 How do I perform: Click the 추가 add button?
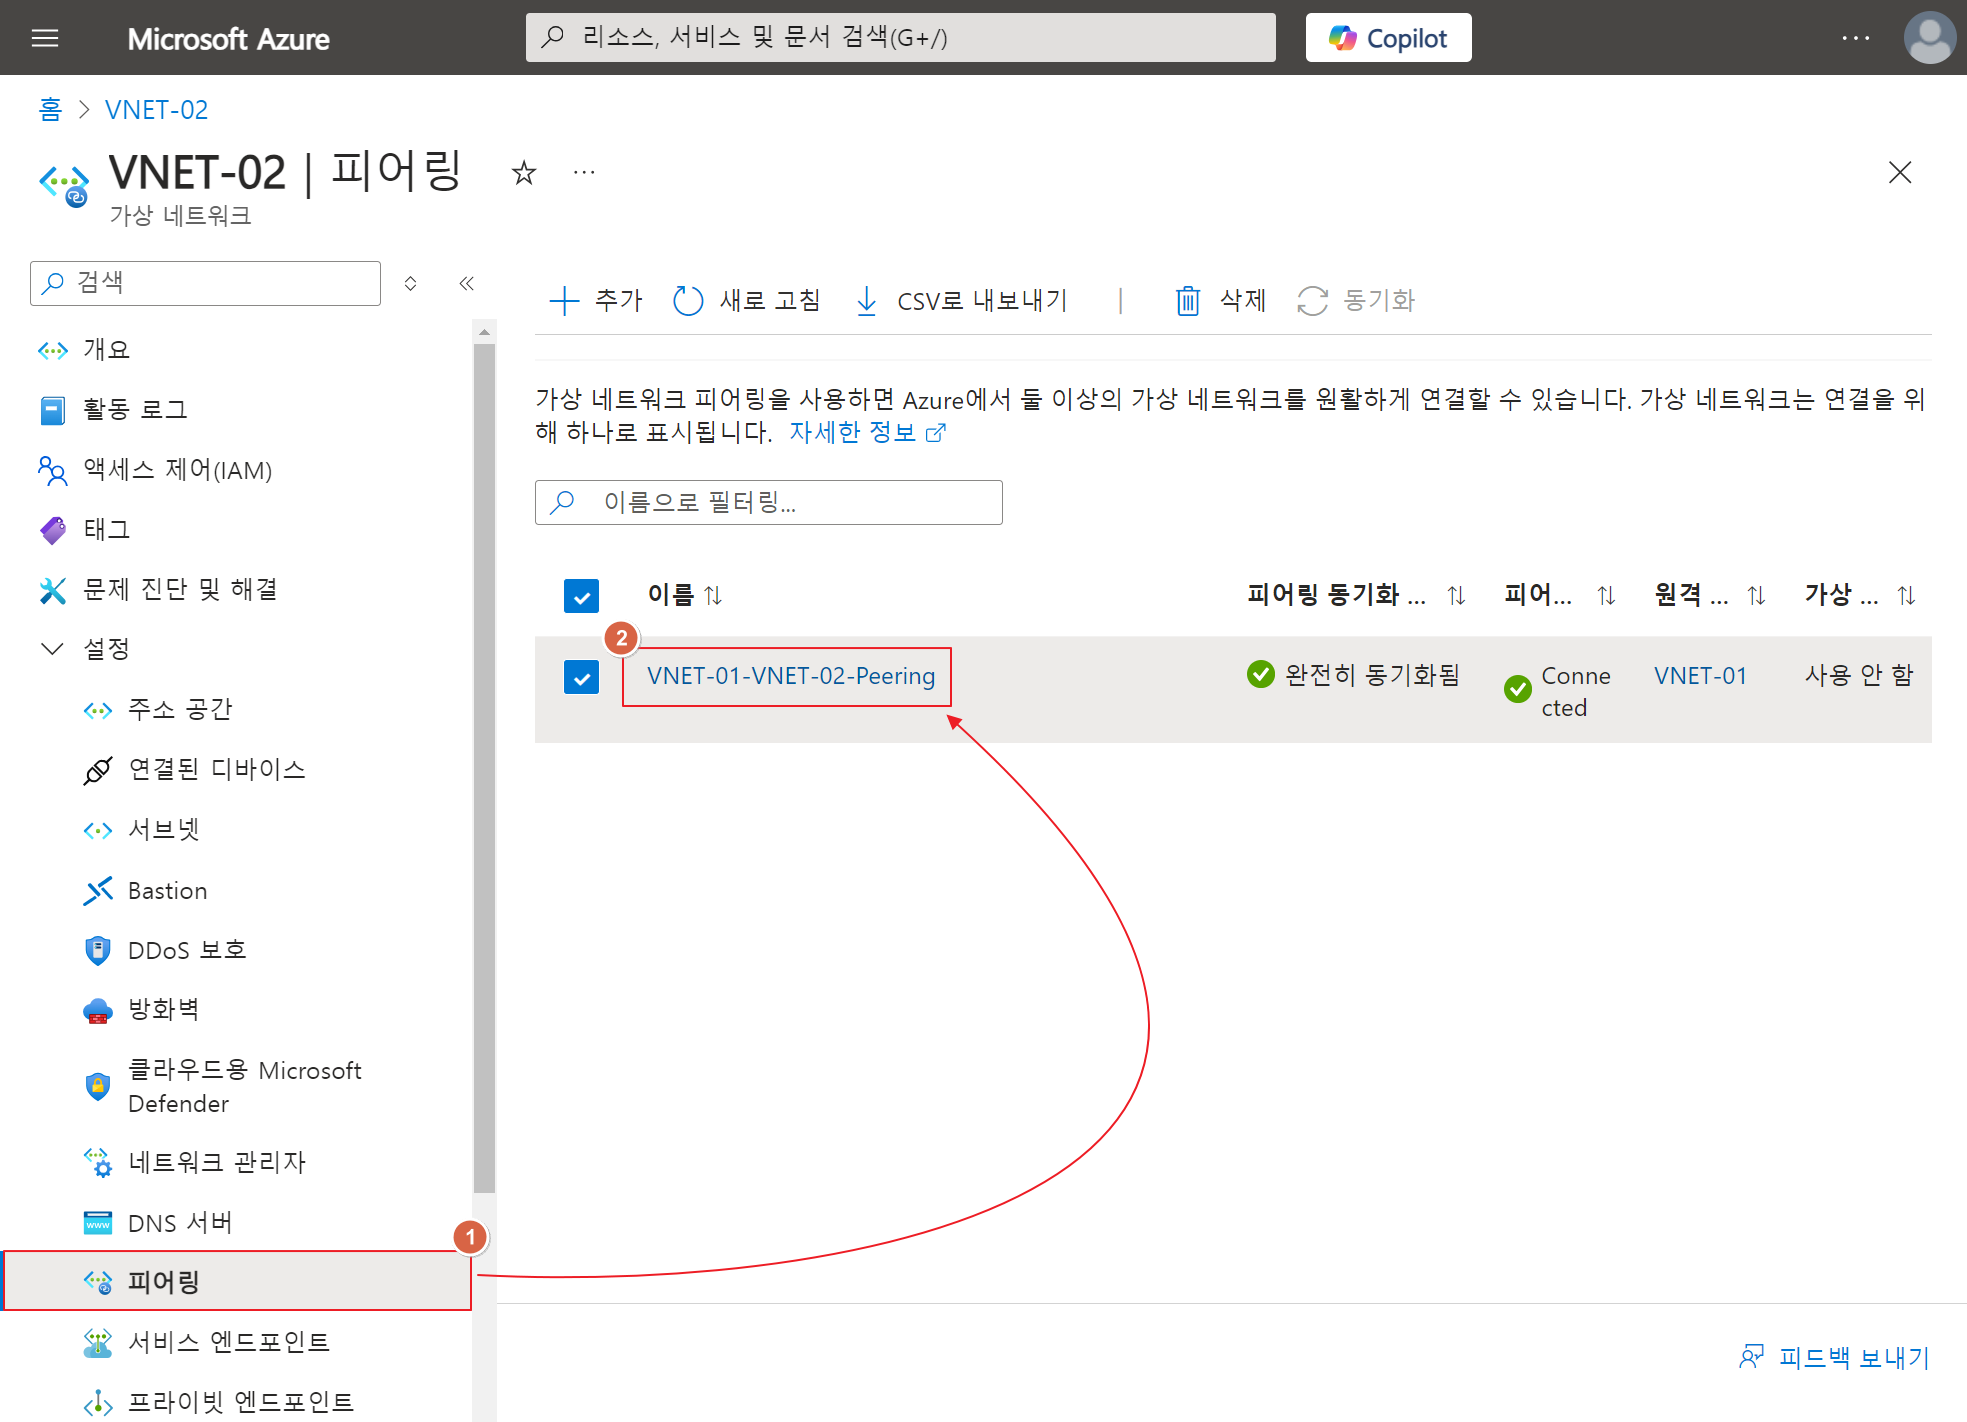596,301
